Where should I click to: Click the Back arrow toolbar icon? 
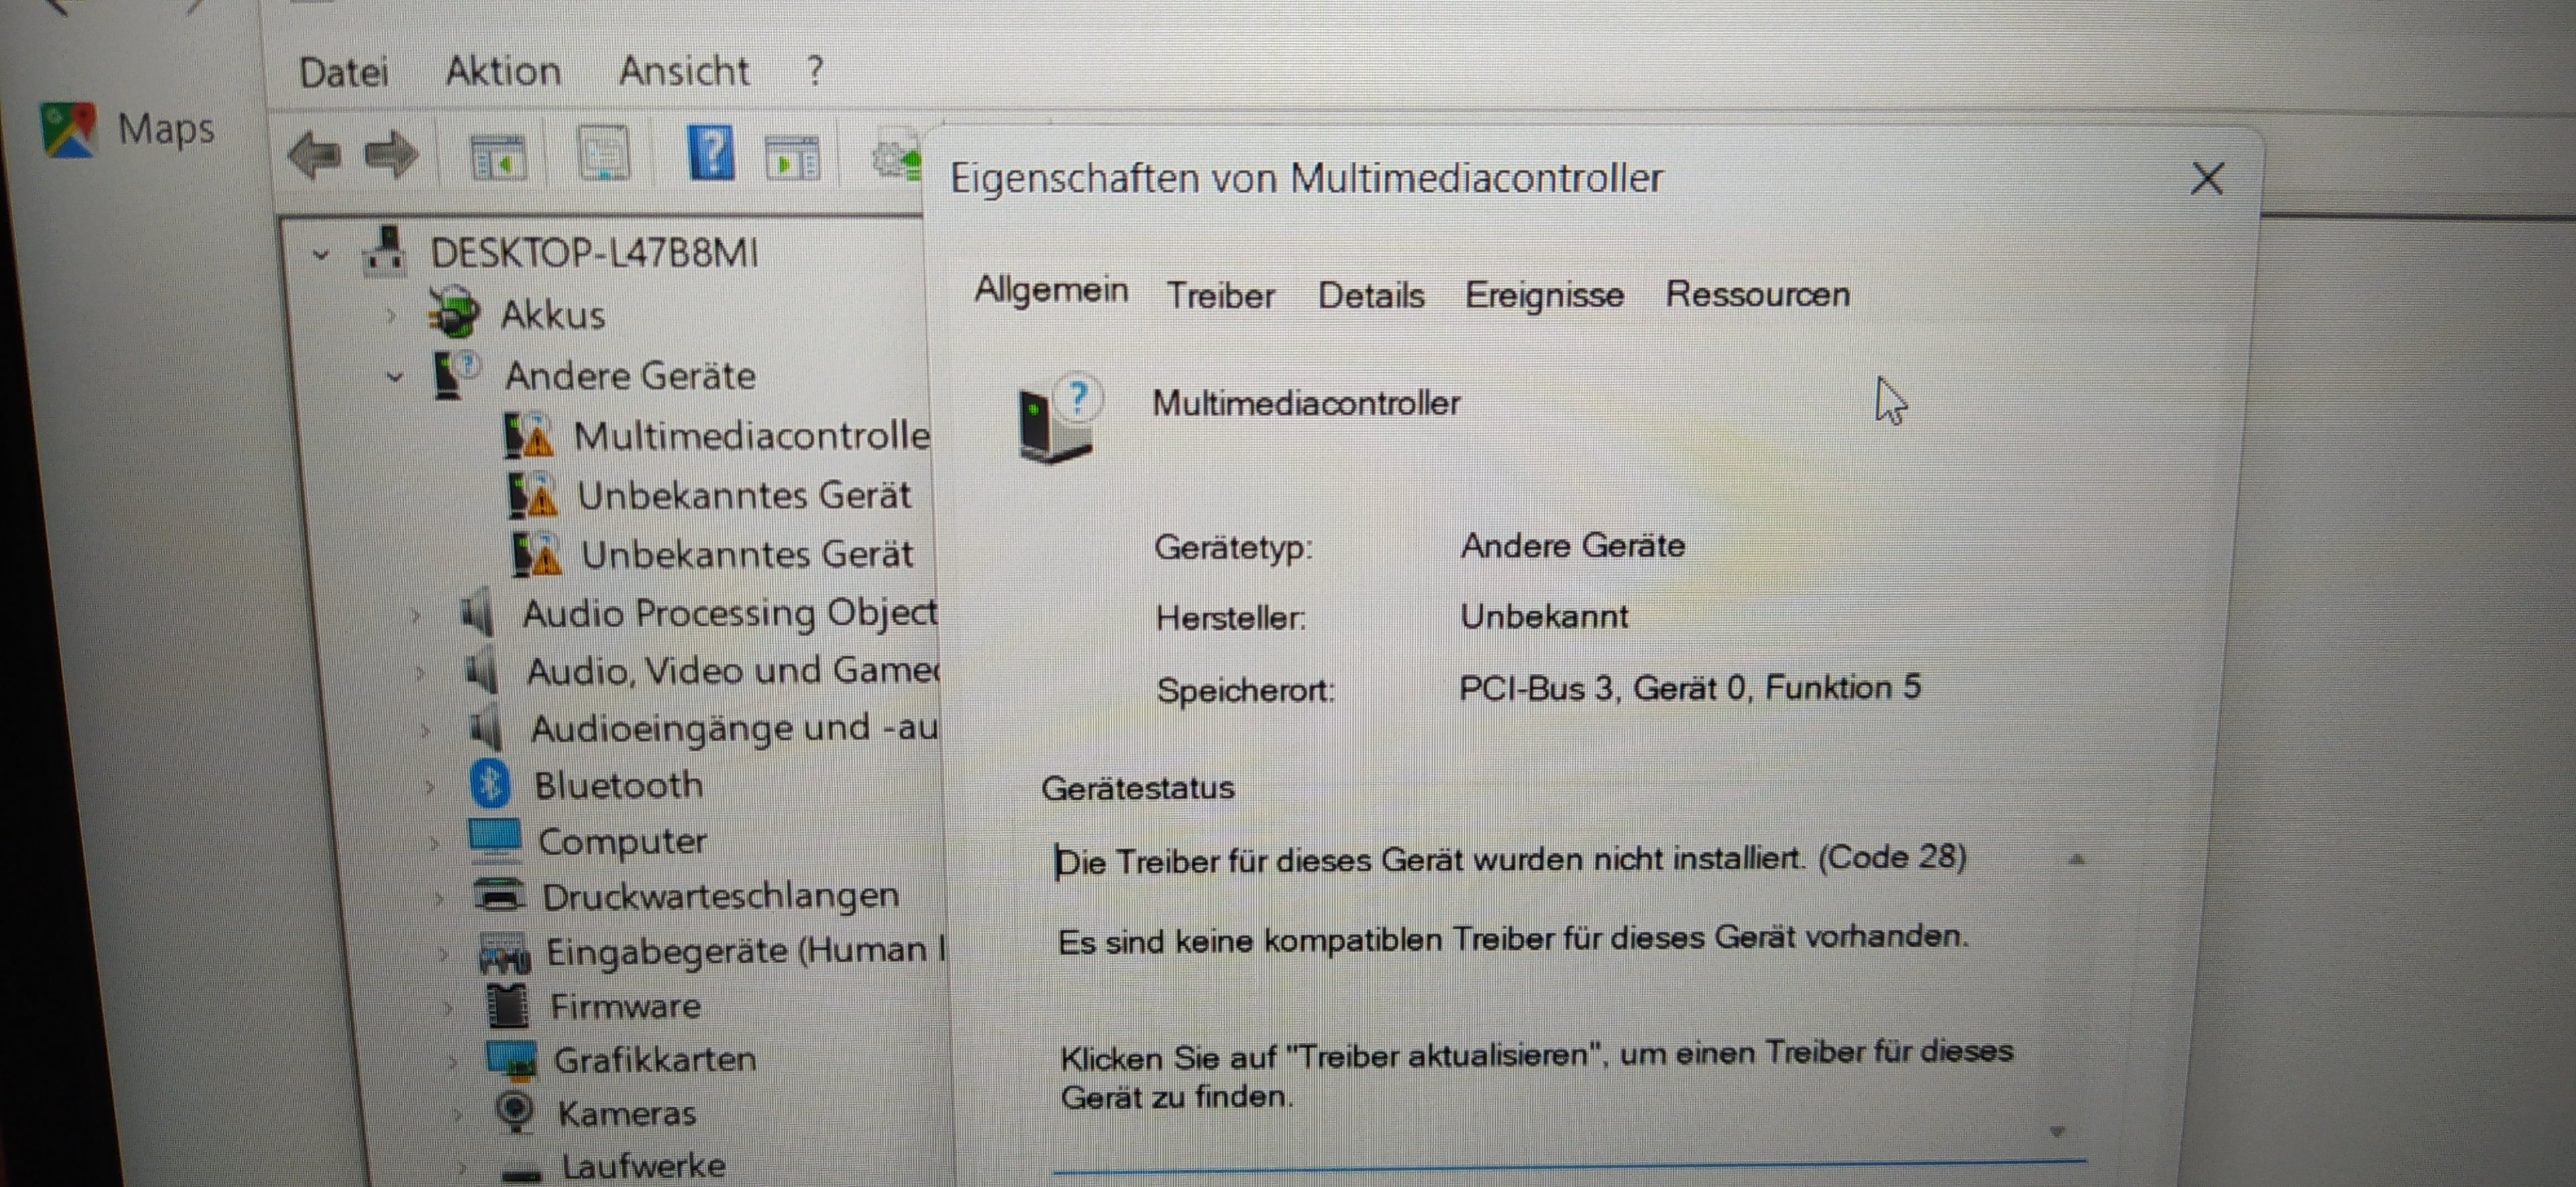(314, 155)
